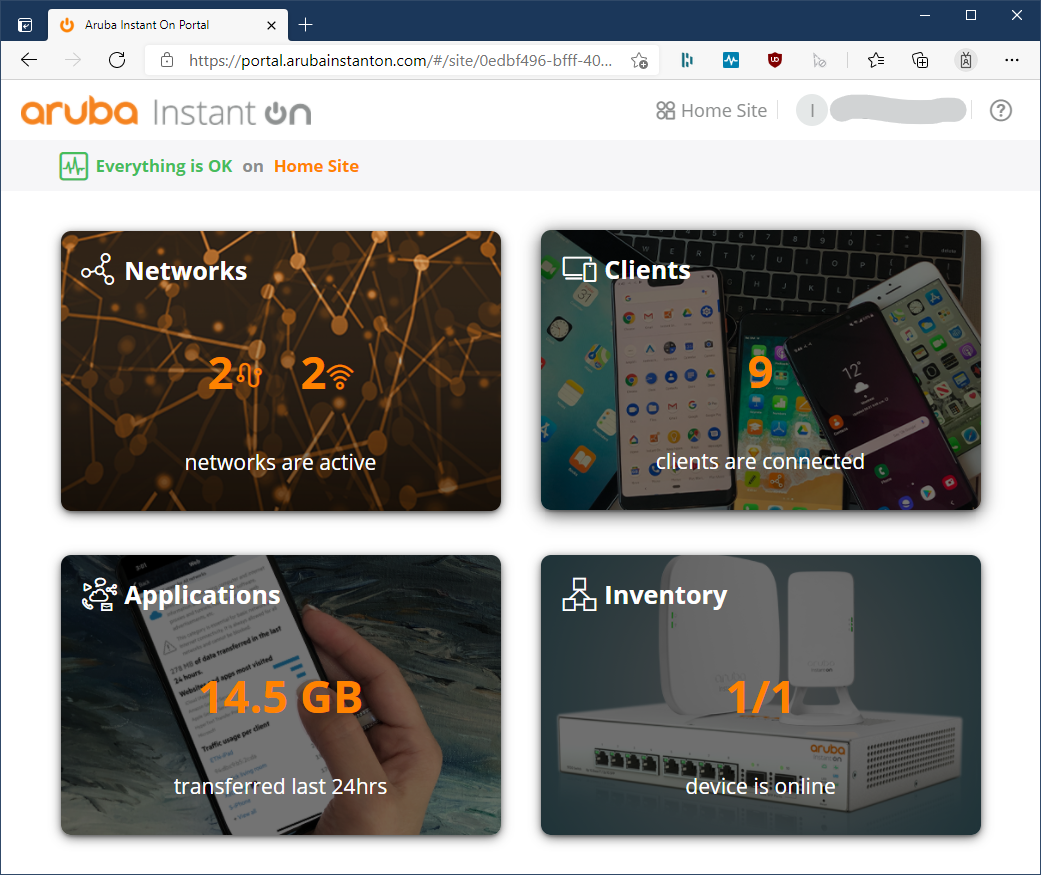Click the Inventory topology icon
Screen dimensions: 1041x875
(x=579, y=594)
